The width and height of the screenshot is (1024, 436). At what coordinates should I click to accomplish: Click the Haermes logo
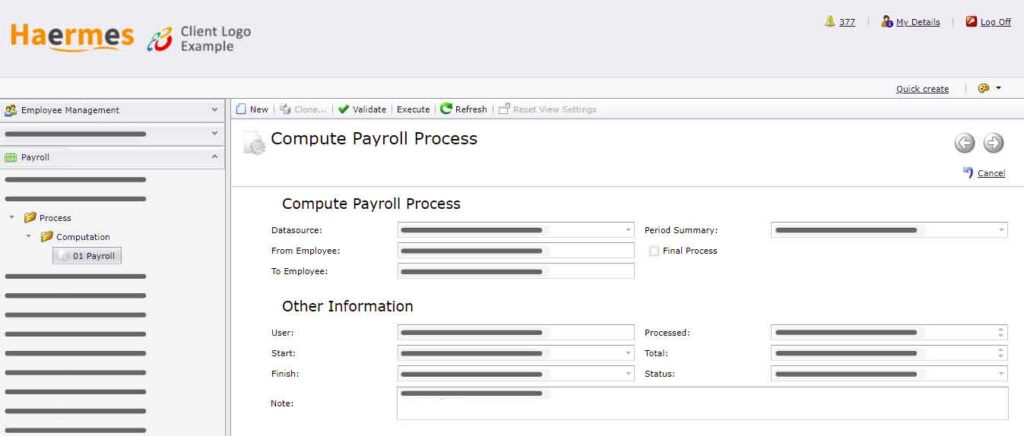pyautogui.click(x=72, y=37)
